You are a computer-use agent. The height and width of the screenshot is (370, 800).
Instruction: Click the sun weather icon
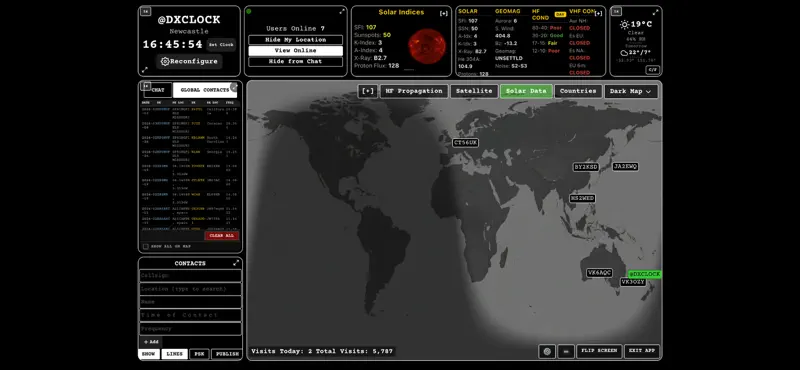(x=624, y=24)
